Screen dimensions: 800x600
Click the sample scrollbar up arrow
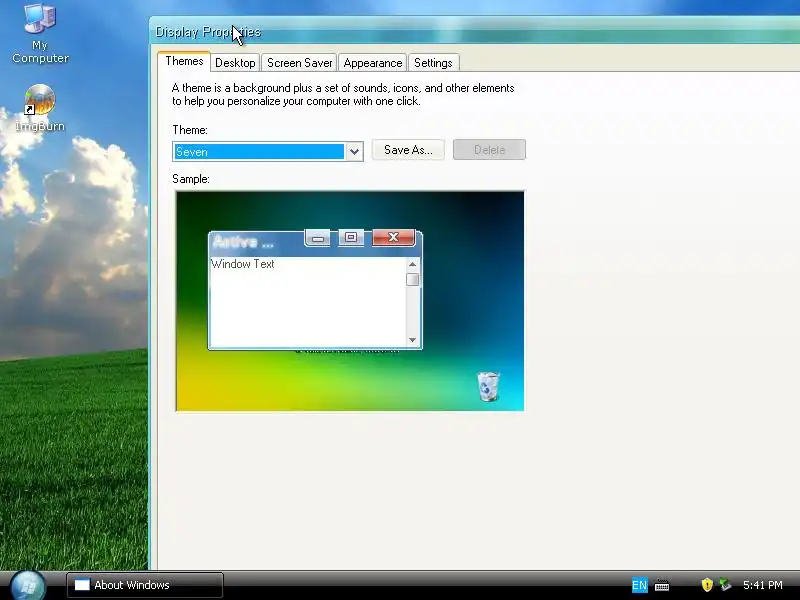pos(412,264)
